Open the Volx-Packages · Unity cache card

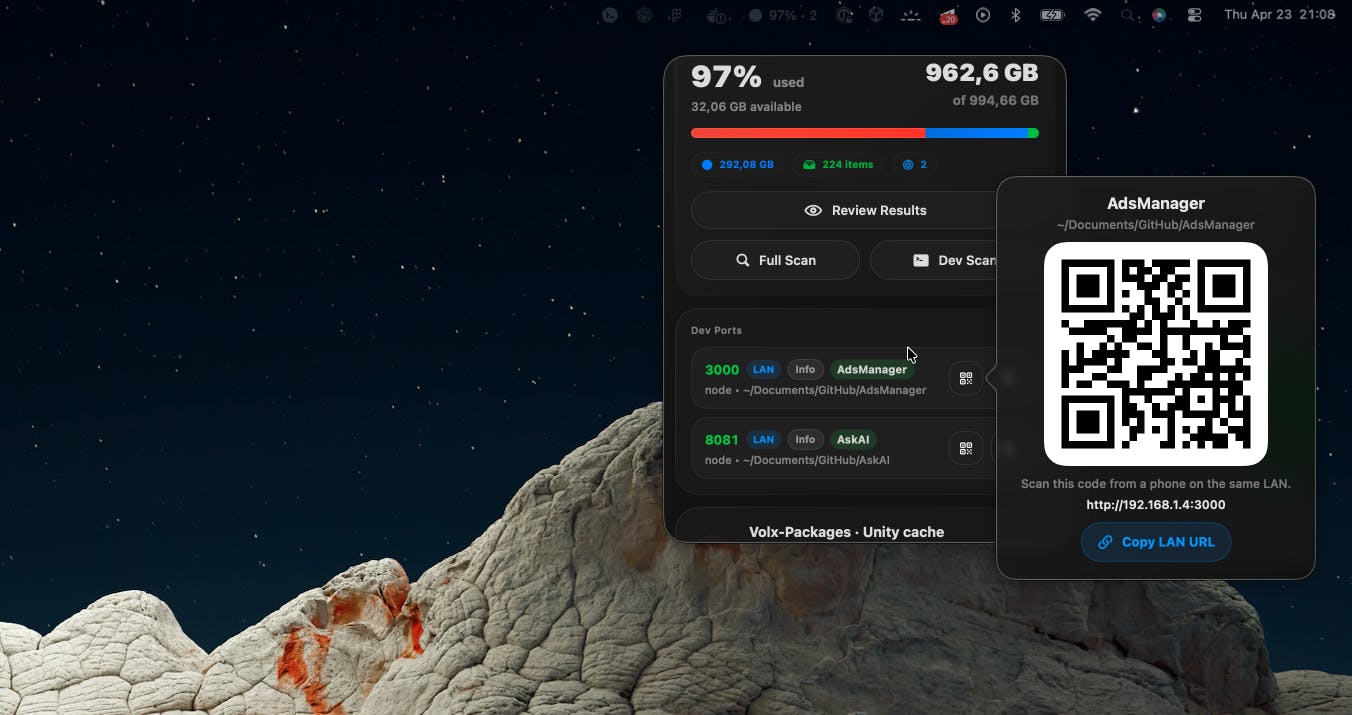(x=846, y=526)
